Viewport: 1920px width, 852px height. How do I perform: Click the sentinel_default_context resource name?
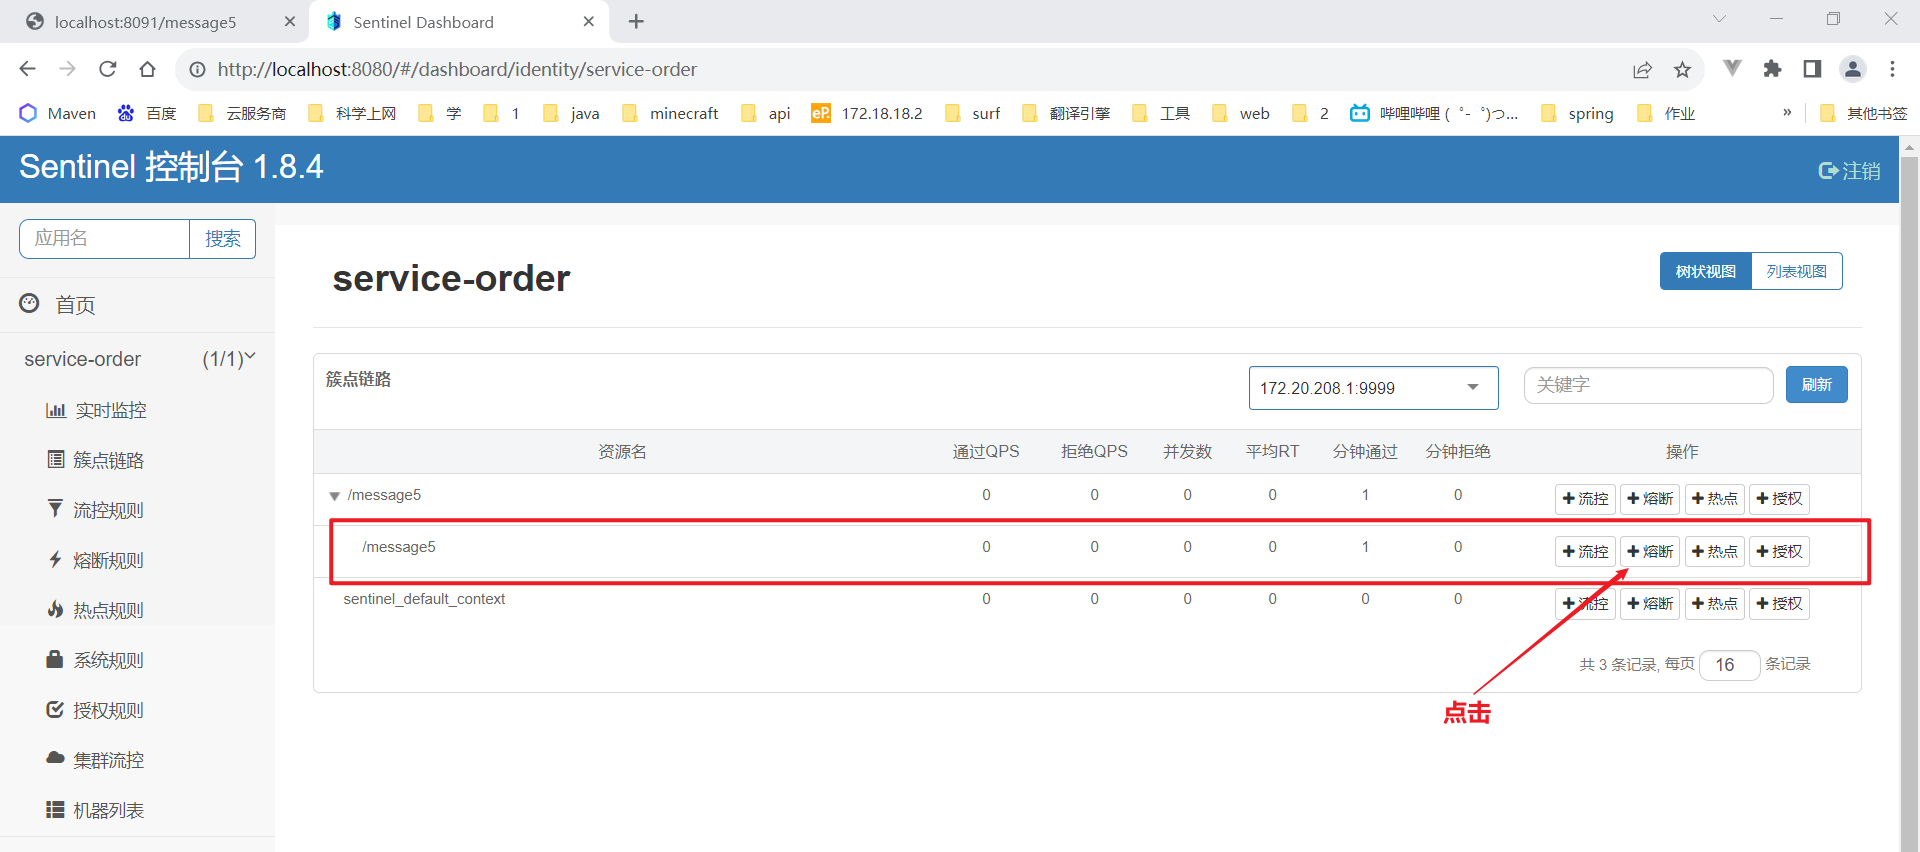tap(424, 599)
